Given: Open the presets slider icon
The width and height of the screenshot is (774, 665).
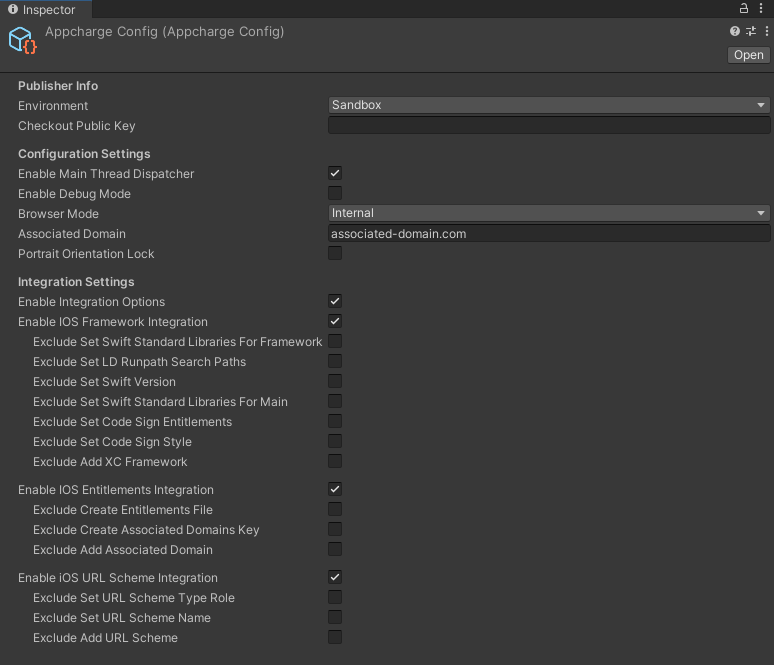Looking at the screenshot, I should click(x=751, y=31).
